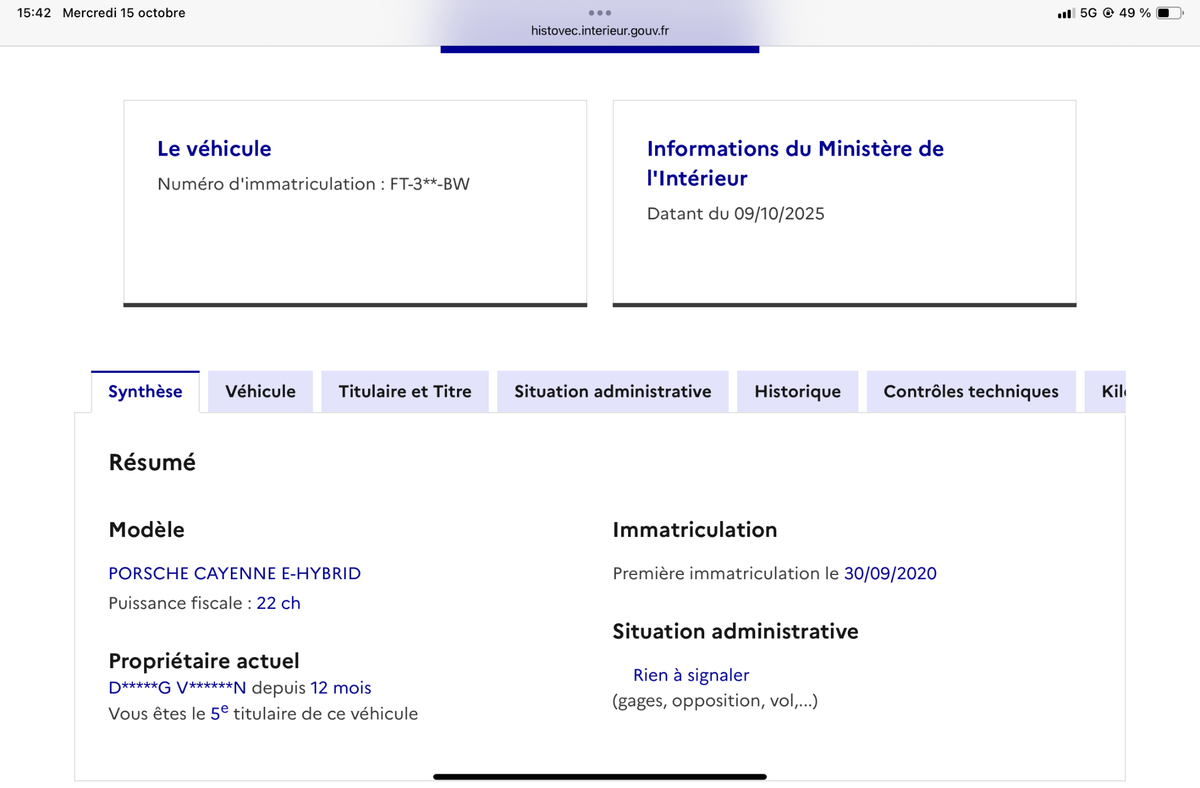1200x788 pixels.
Task: Click Rien à signaler status
Action: click(691, 675)
